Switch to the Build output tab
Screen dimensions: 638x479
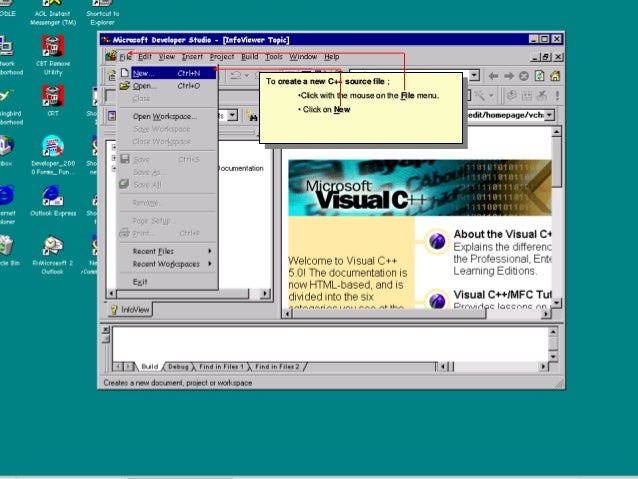149,367
